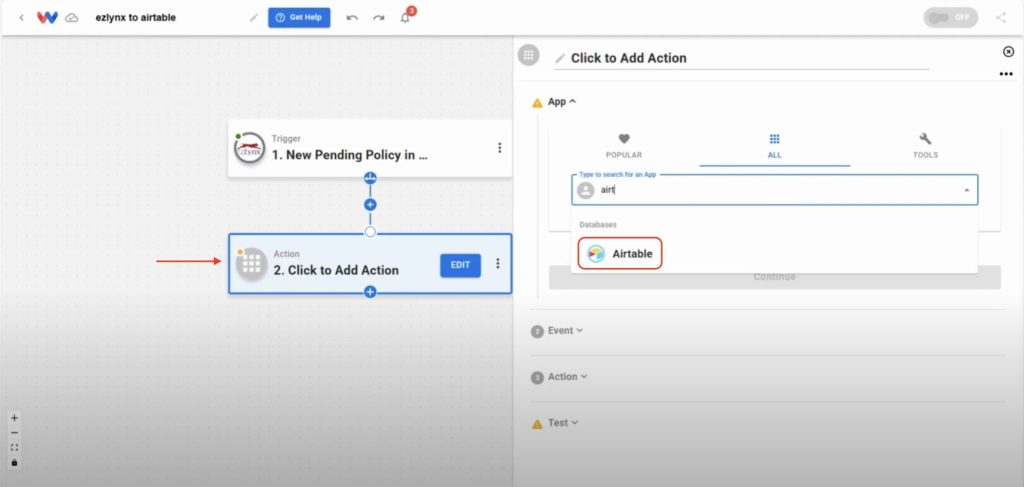Open action step three-dot menu
The height and width of the screenshot is (487, 1024).
(498, 264)
